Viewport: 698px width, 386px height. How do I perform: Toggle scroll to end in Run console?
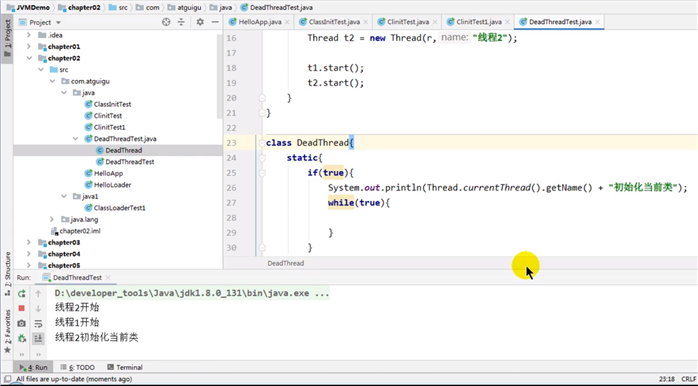[x=38, y=338]
